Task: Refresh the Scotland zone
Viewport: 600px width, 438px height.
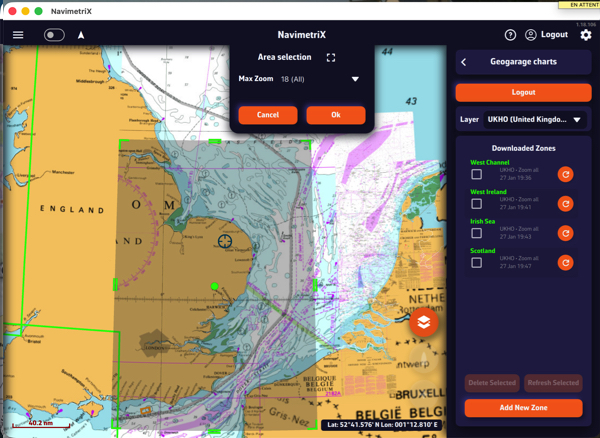Action: [565, 263]
